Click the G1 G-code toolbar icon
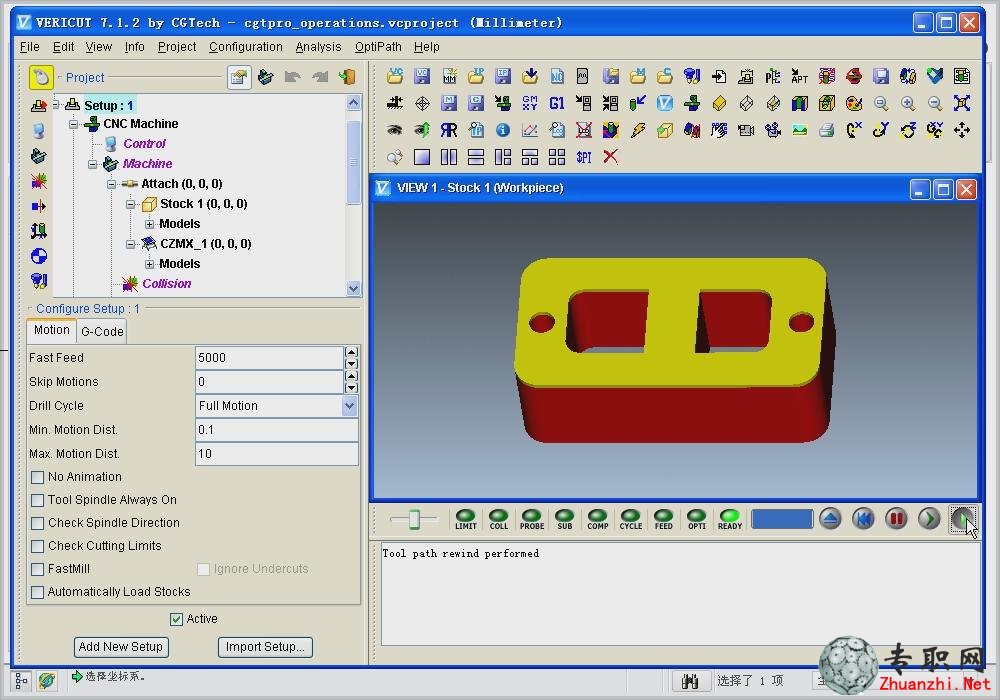Viewport: 1000px width, 700px height. [557, 103]
